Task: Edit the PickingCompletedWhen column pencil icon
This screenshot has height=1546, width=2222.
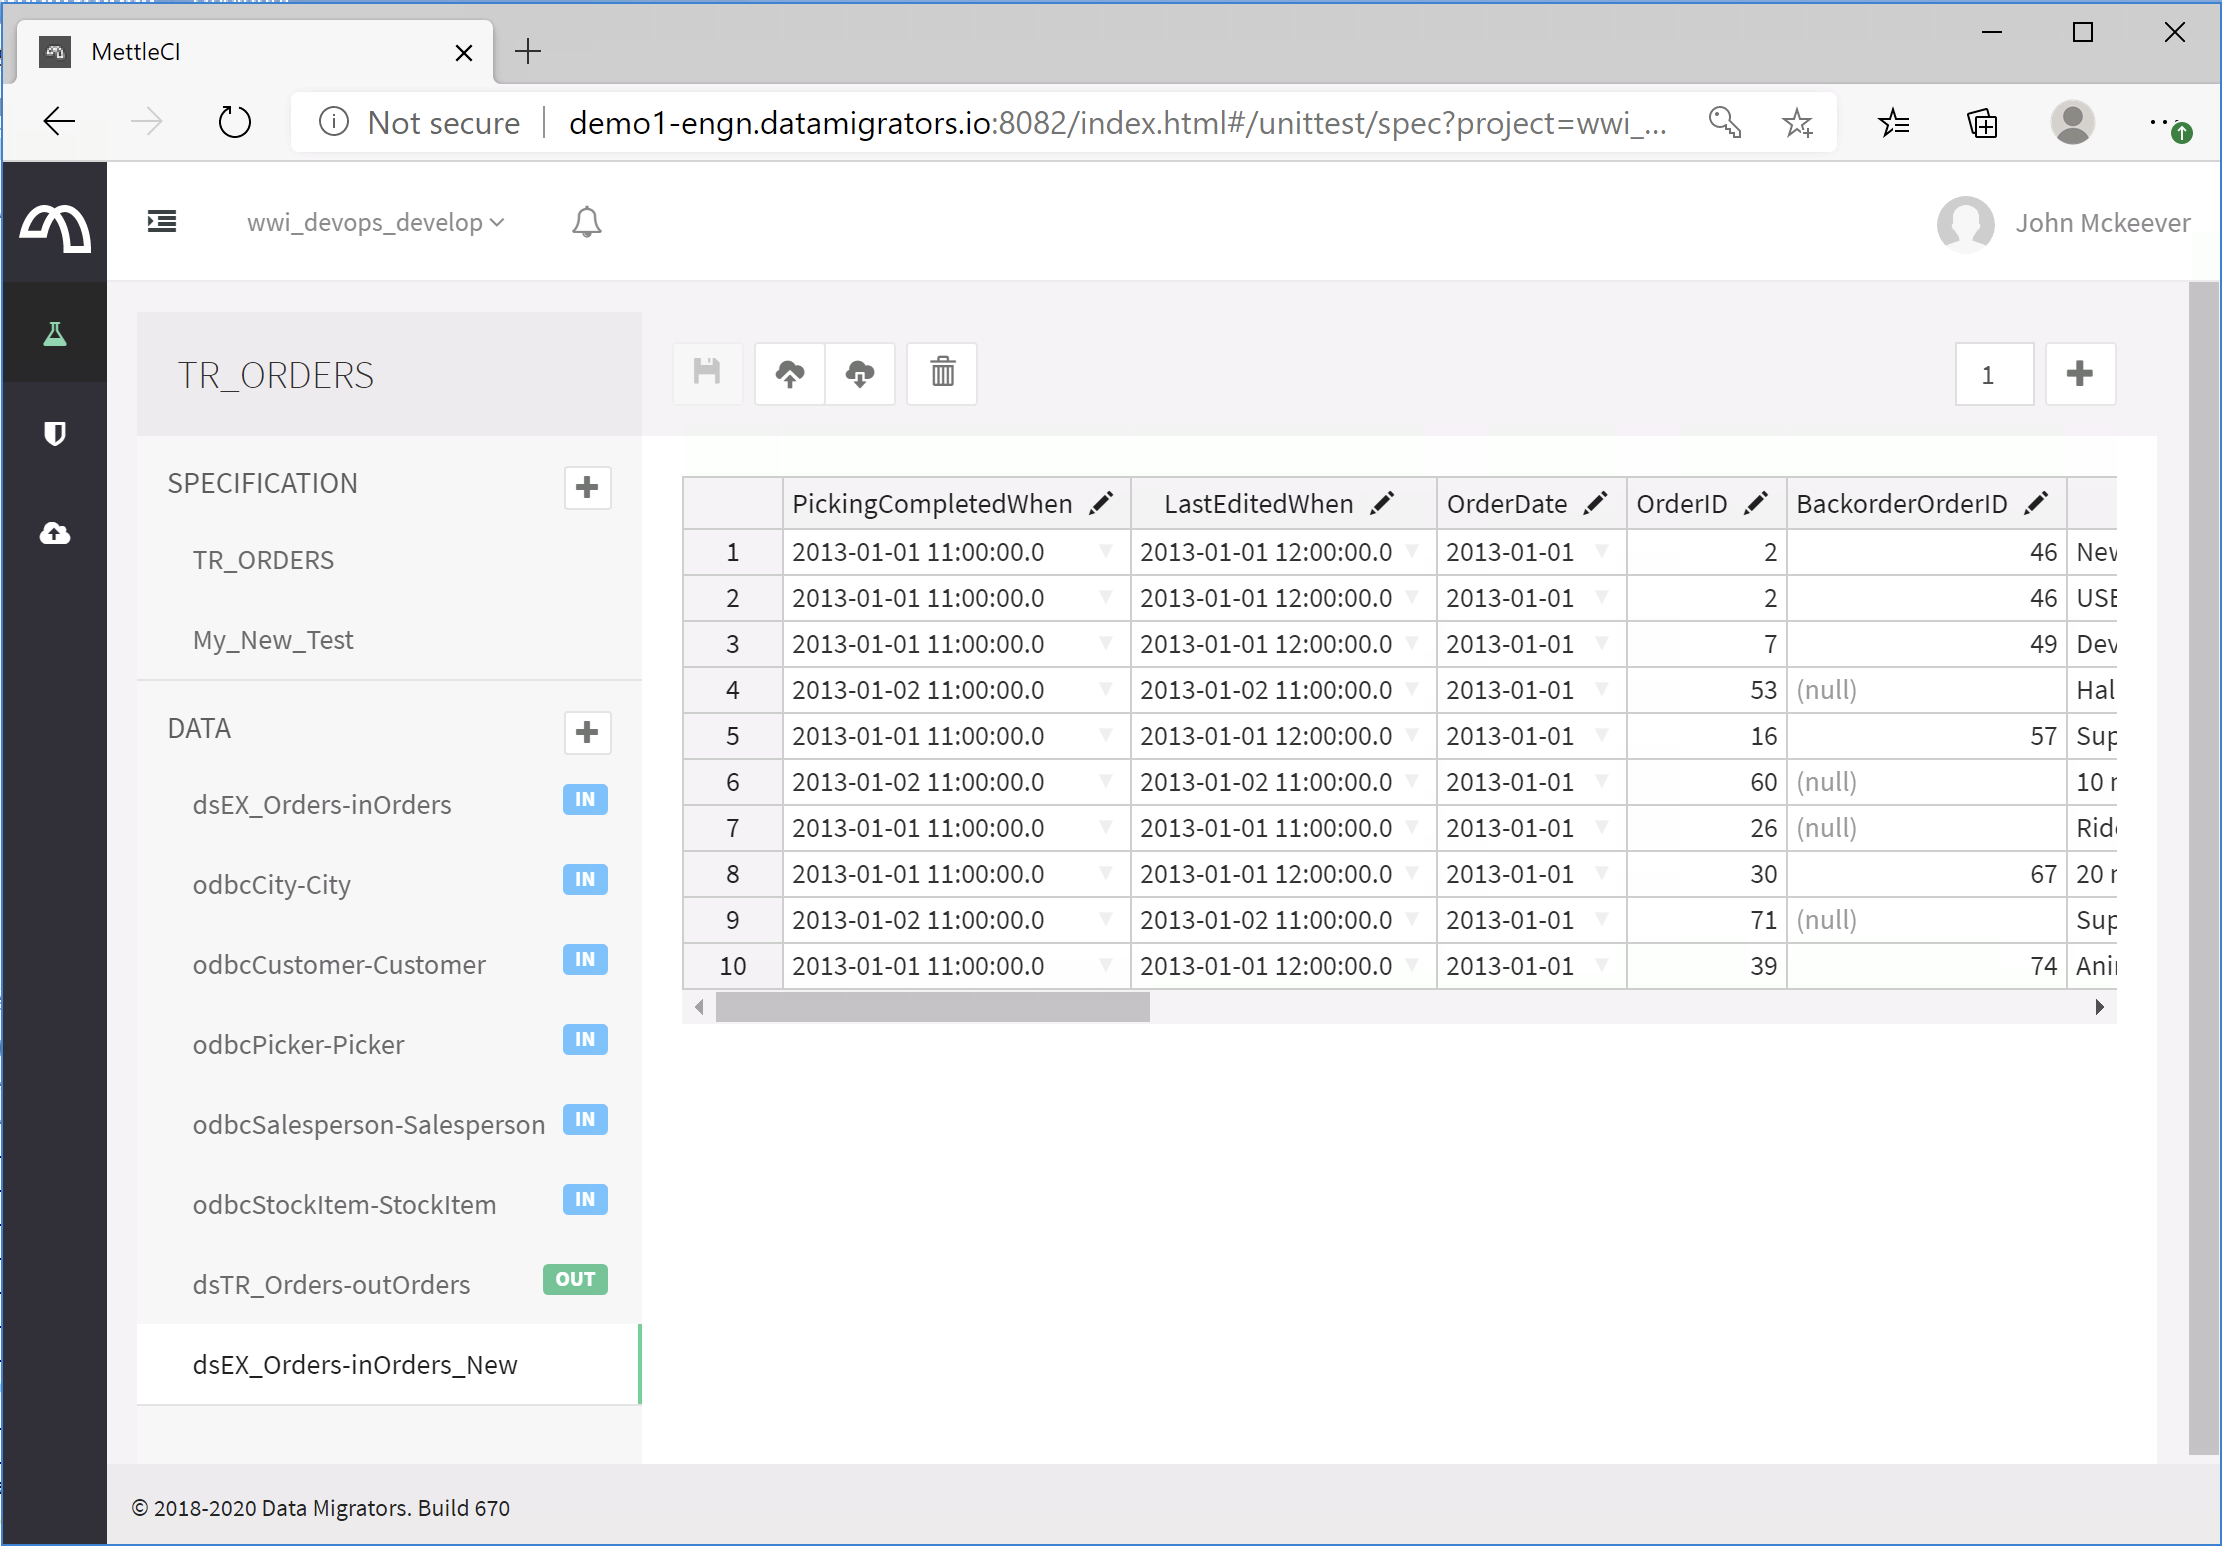Action: point(1101,503)
